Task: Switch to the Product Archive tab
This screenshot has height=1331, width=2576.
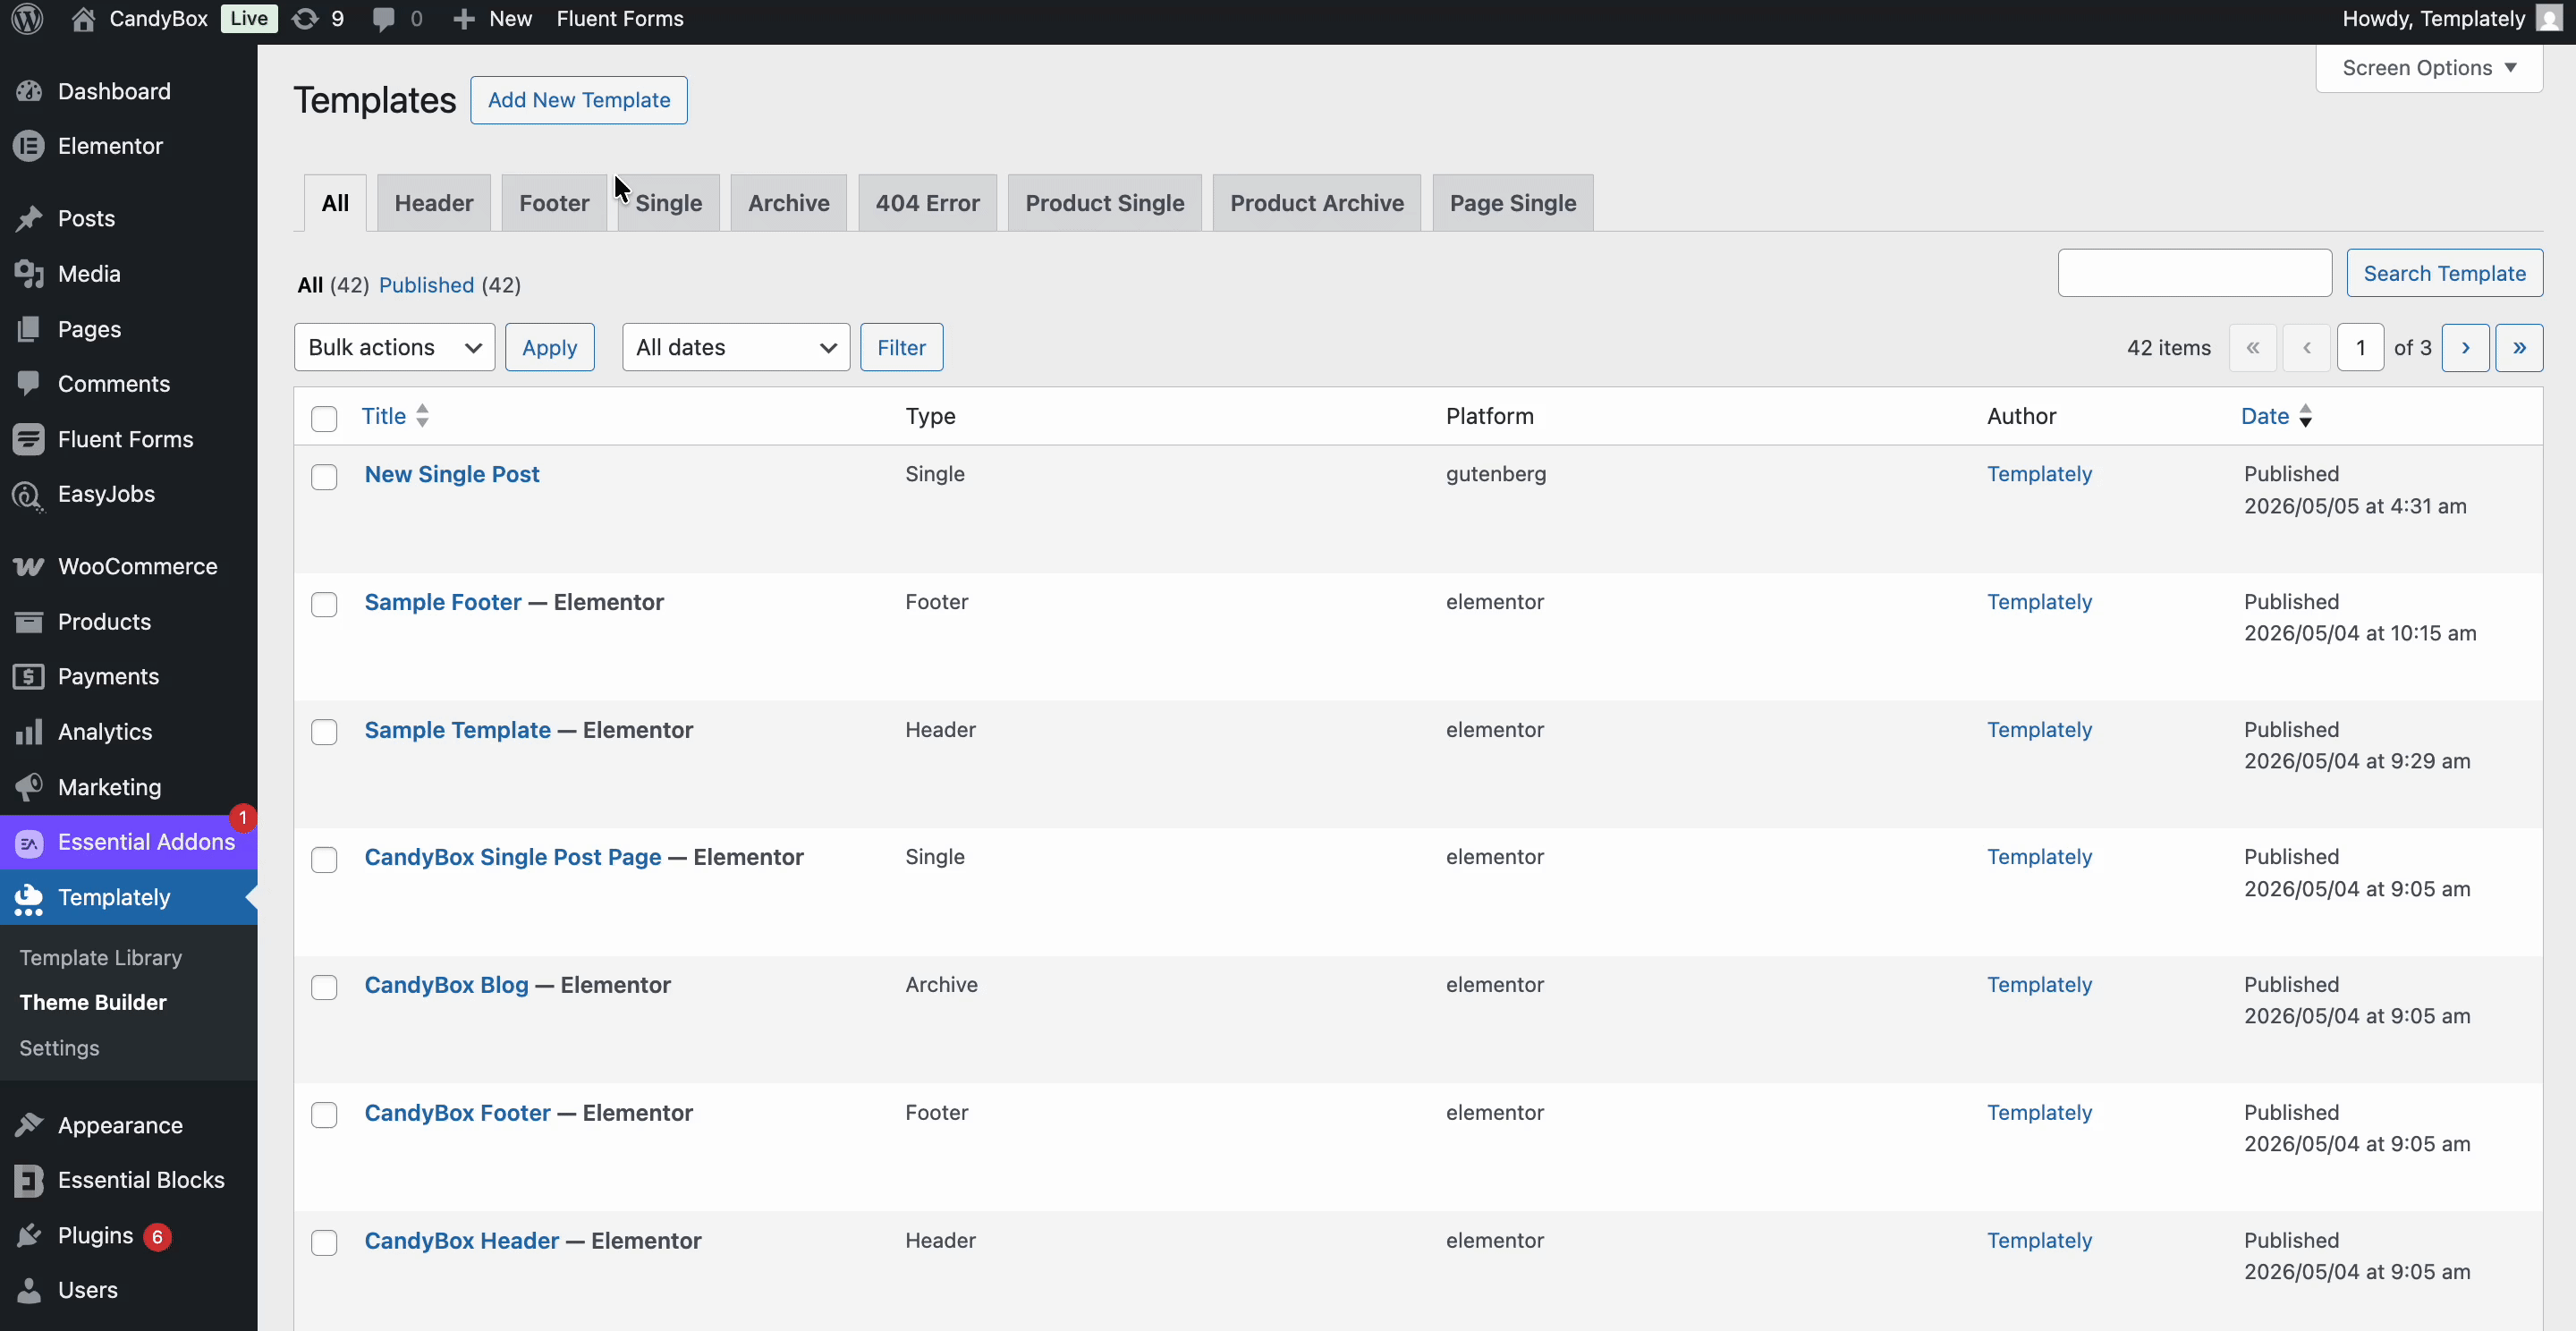Action: tap(1316, 203)
